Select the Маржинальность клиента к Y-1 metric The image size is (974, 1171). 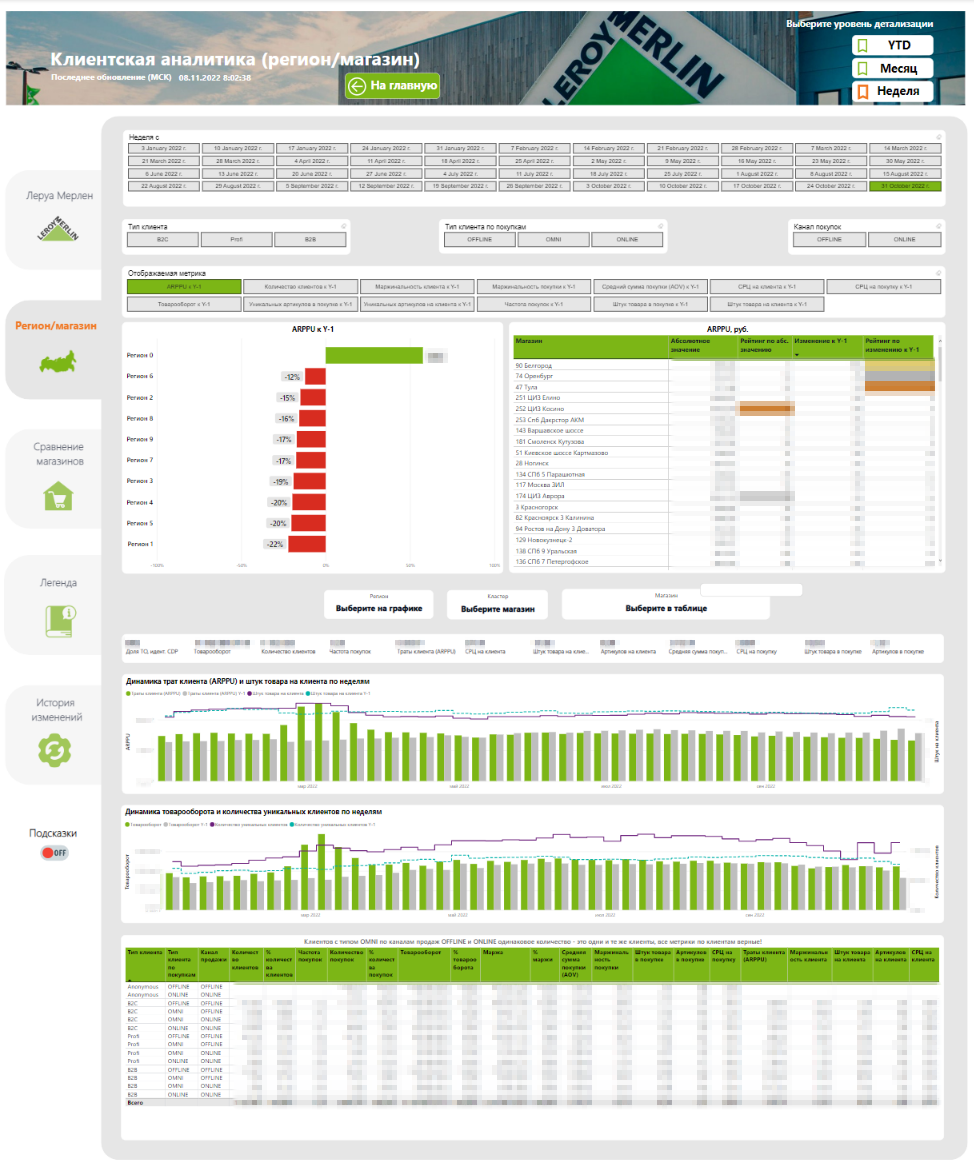tap(417, 287)
